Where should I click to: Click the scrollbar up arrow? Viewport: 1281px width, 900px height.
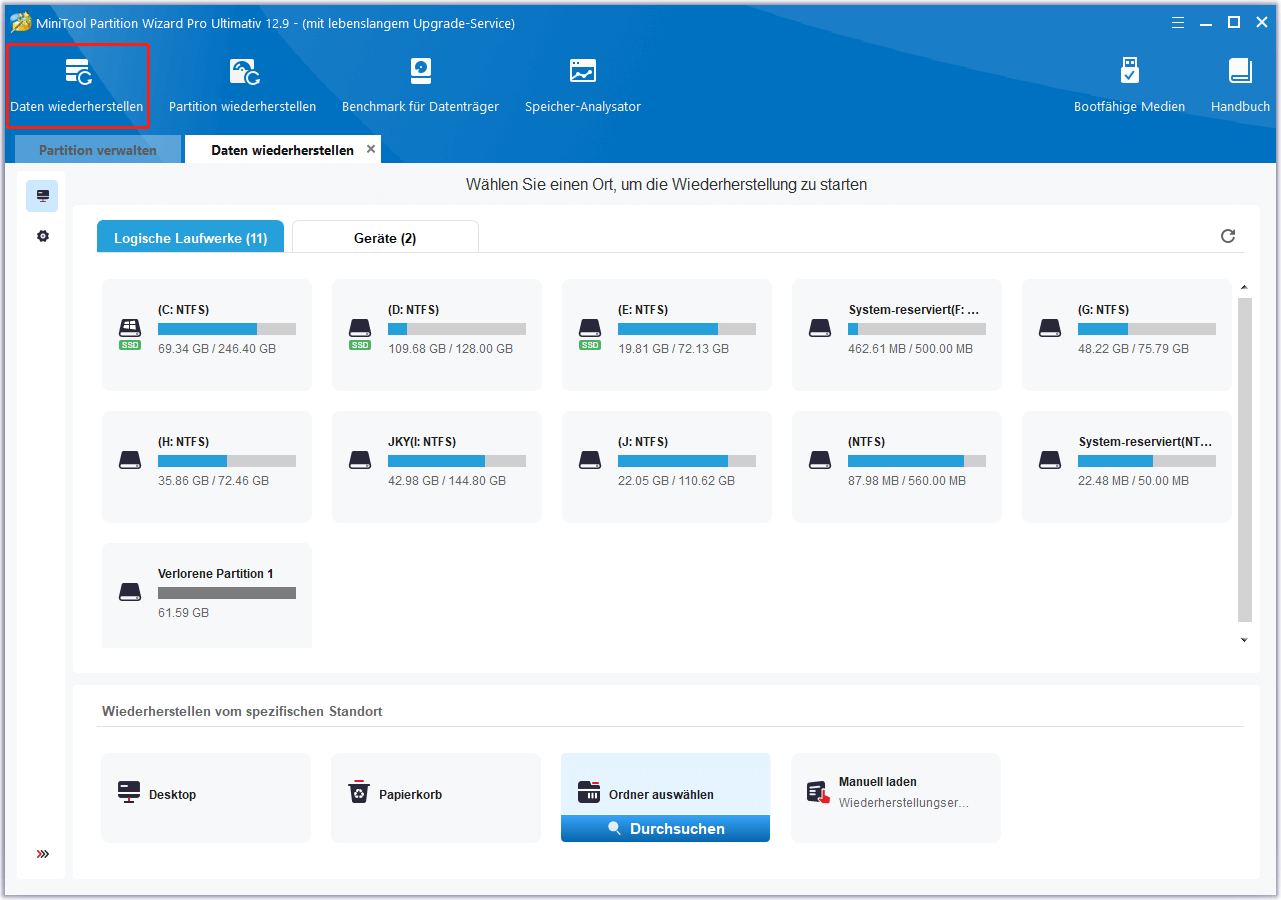(1244, 289)
